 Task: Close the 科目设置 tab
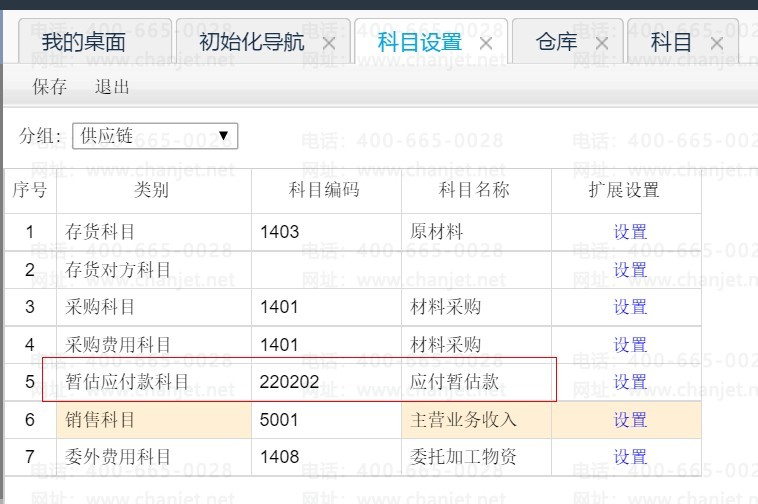486,44
